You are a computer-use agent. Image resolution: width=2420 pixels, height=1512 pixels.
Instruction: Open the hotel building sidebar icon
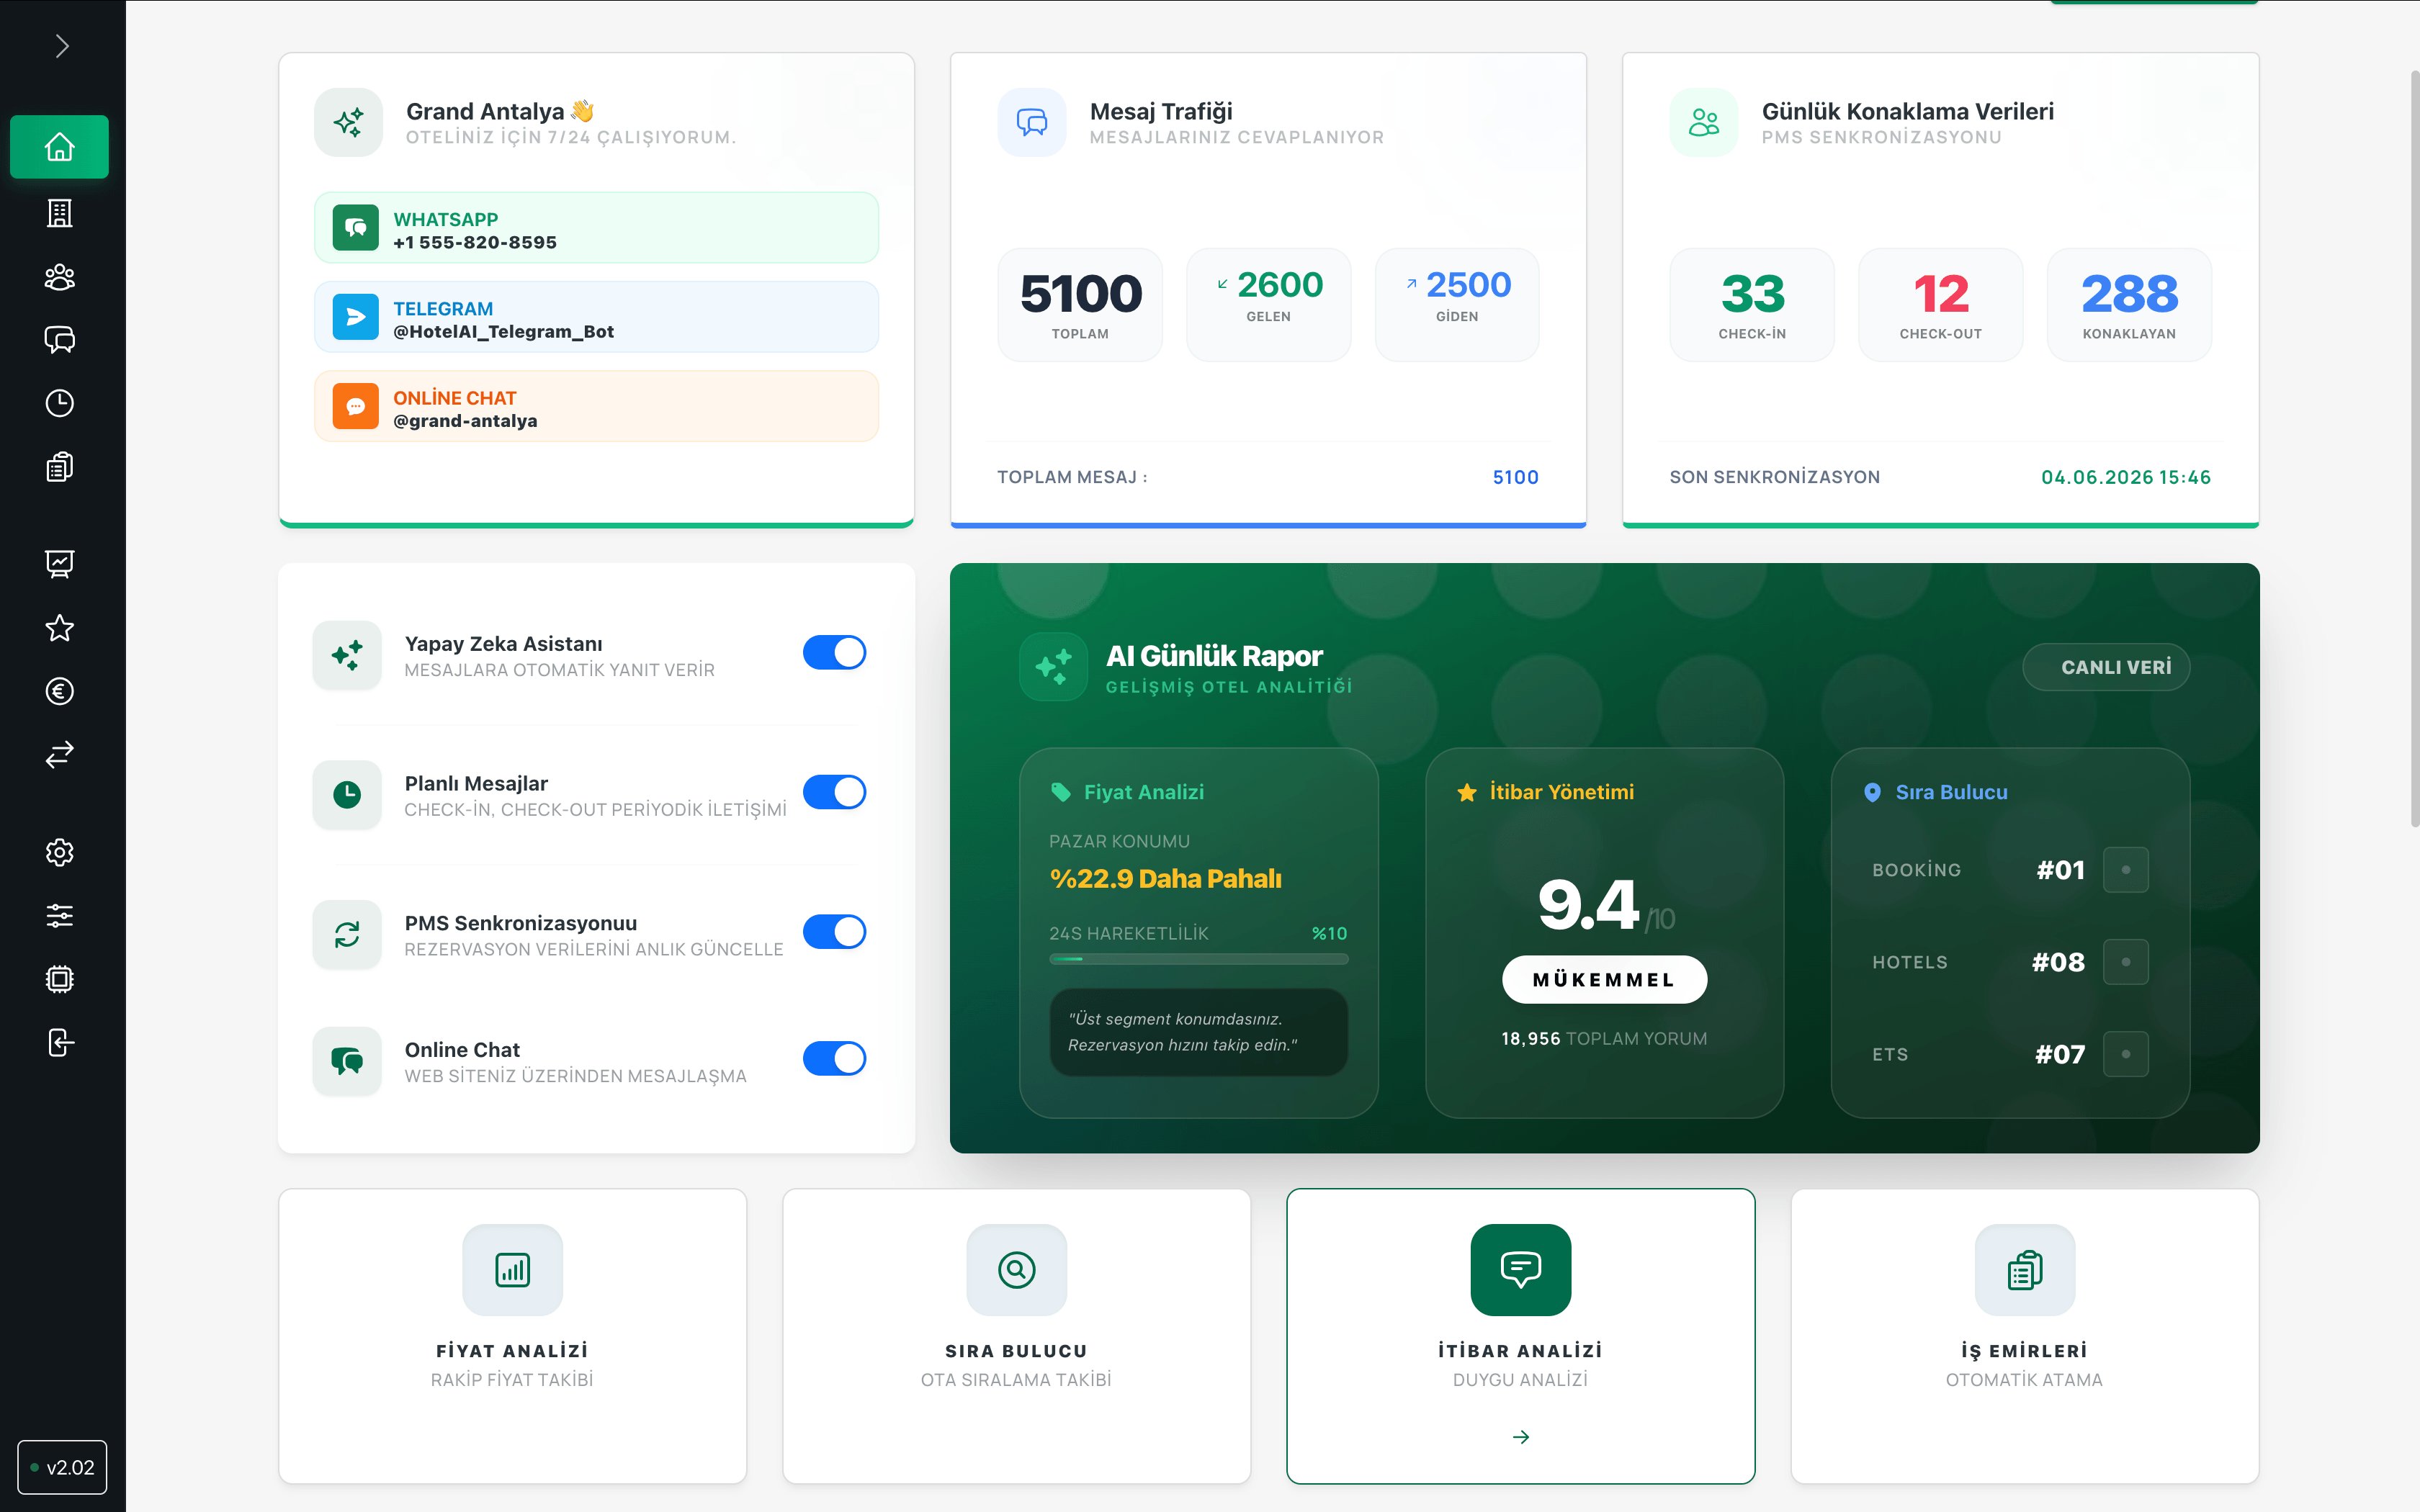click(60, 212)
